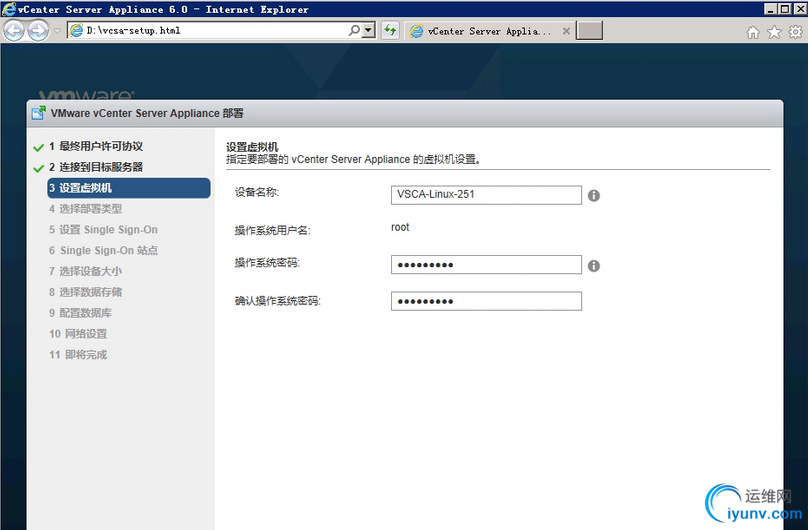Minimize the Internet Explorer window
Image resolution: width=808 pixels, height=530 pixels.
pos(770,9)
